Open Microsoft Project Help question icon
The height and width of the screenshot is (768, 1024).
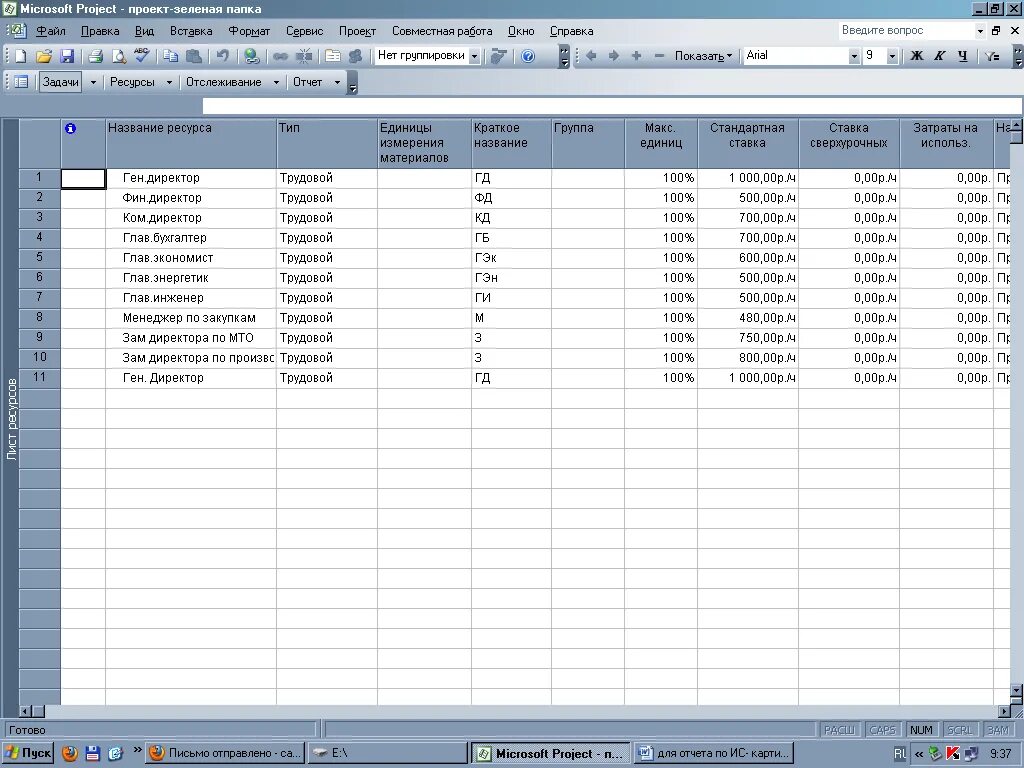528,56
